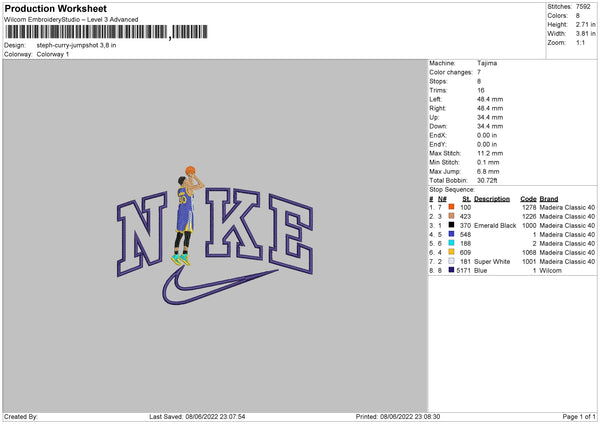This screenshot has height=424, width=600.
Task: Click the Total Bobbin value 30.72ft
Action: click(487, 180)
